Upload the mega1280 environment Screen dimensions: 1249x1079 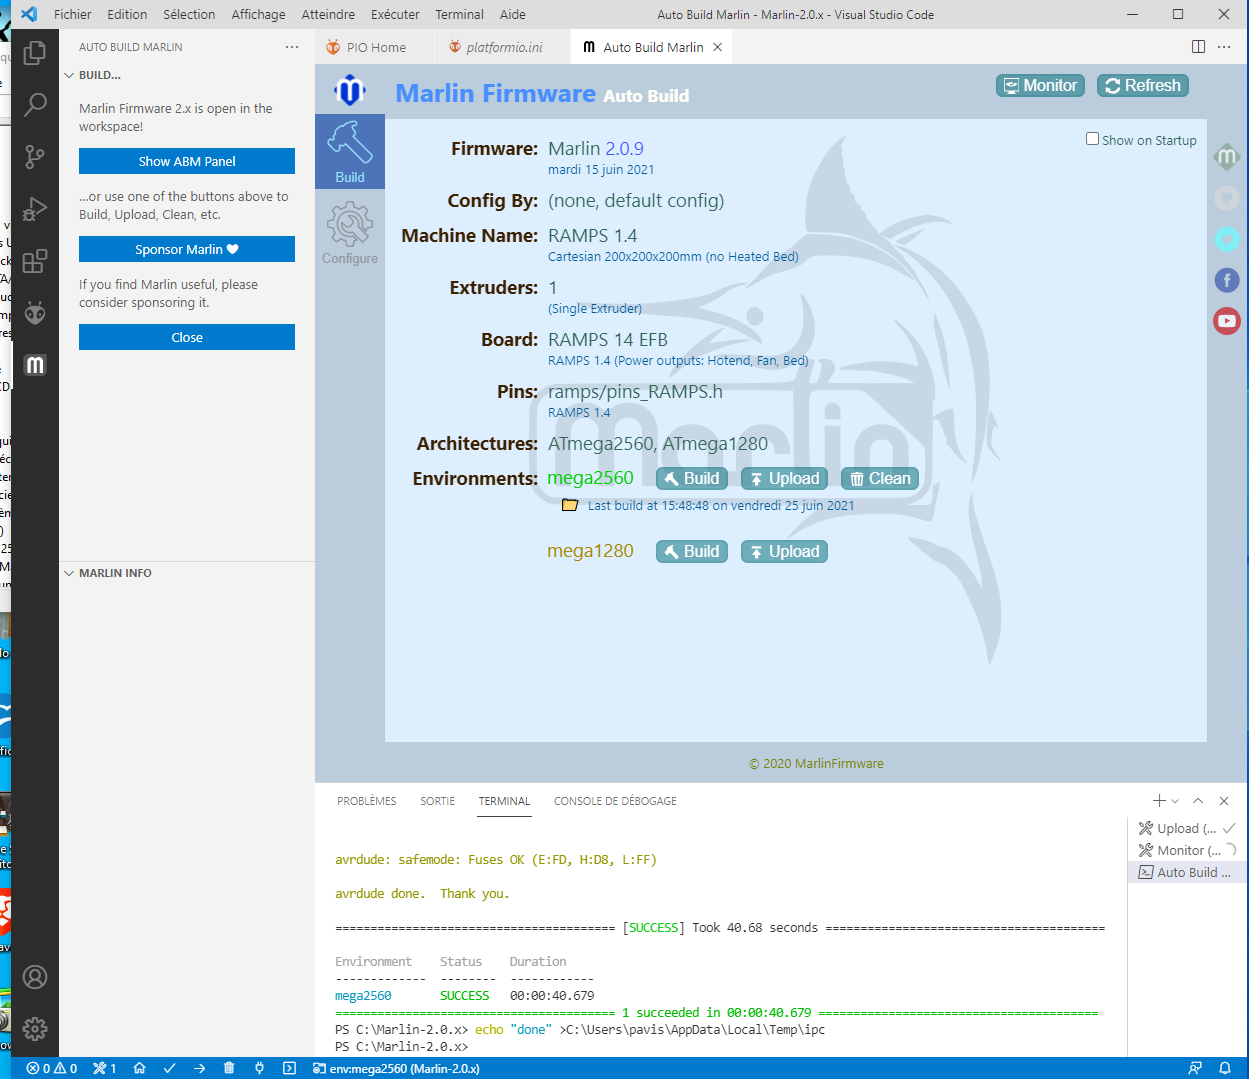tap(784, 552)
